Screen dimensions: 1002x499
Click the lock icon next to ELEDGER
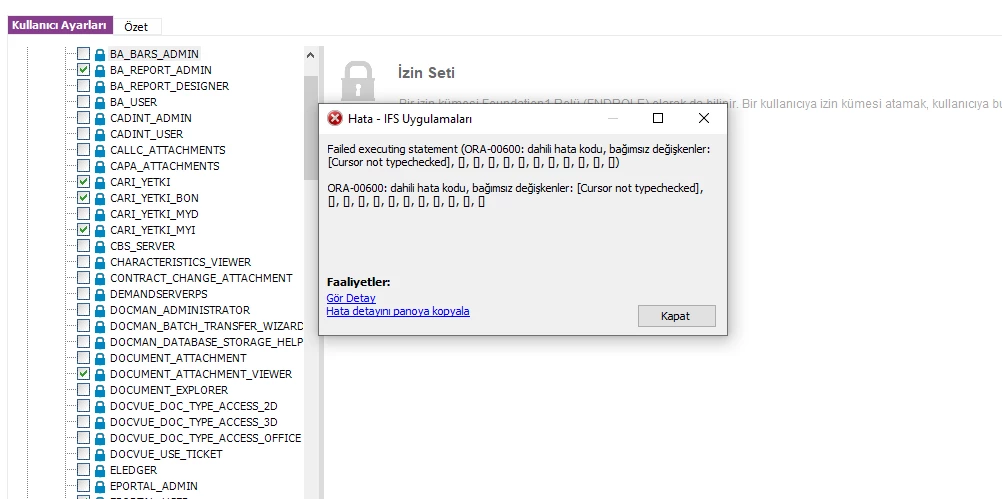100,470
